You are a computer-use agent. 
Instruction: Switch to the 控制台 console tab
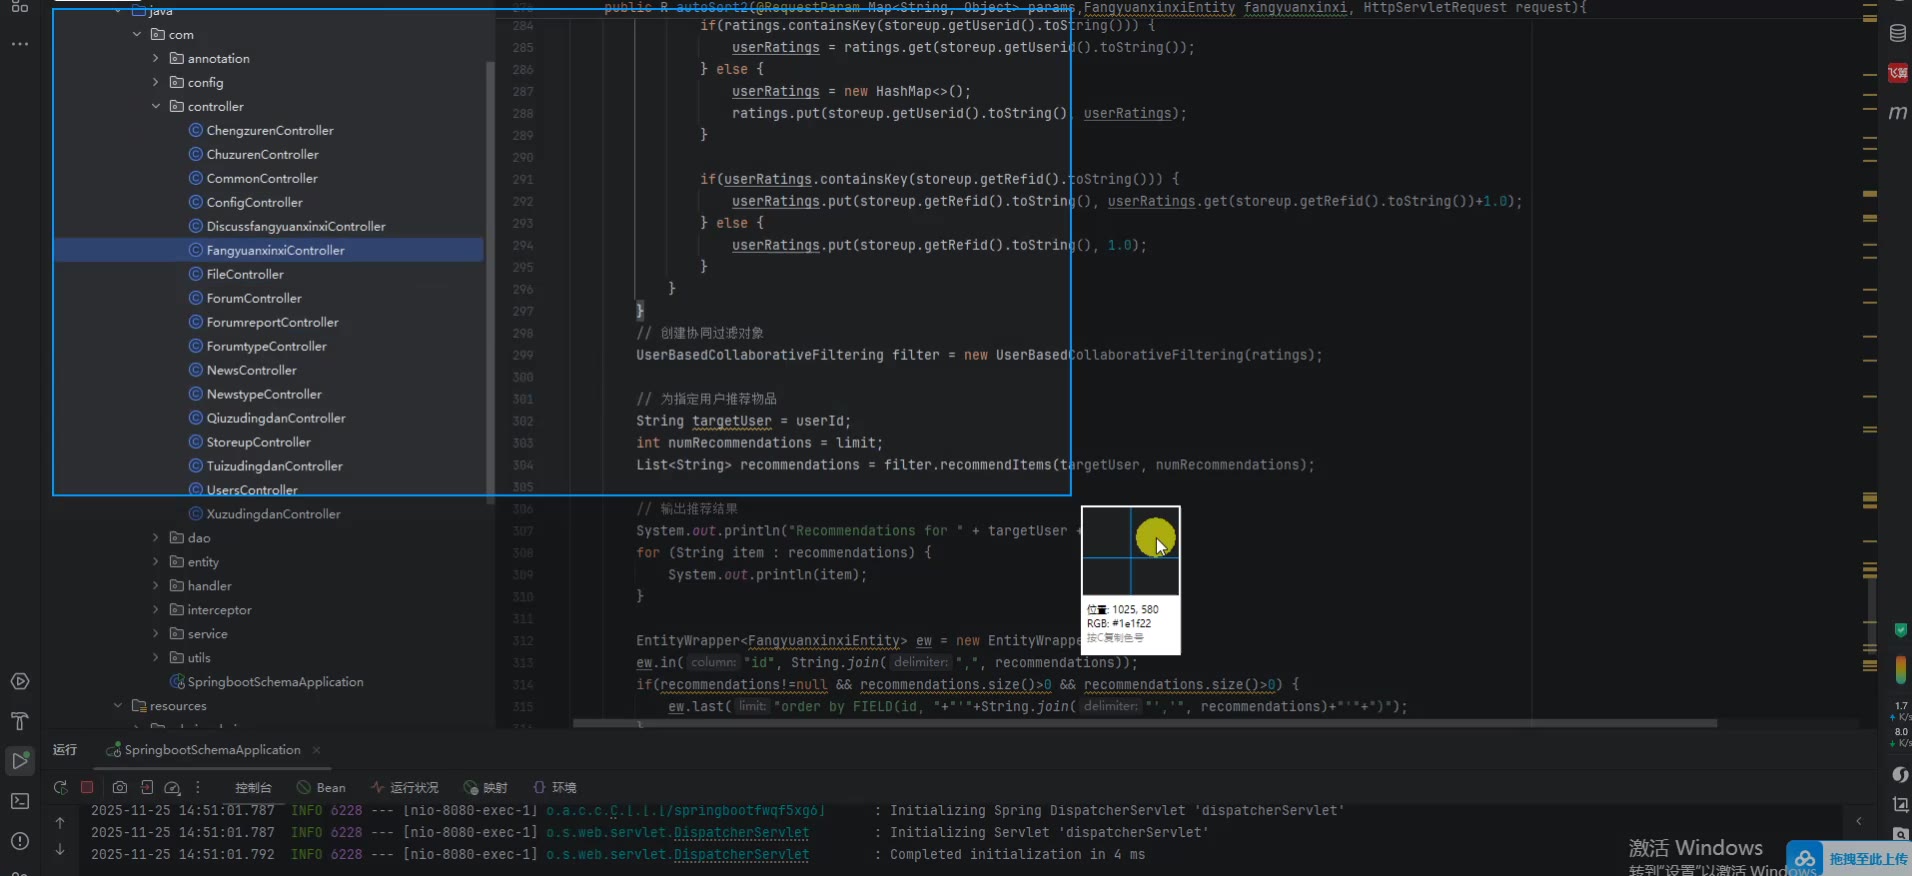[253, 788]
